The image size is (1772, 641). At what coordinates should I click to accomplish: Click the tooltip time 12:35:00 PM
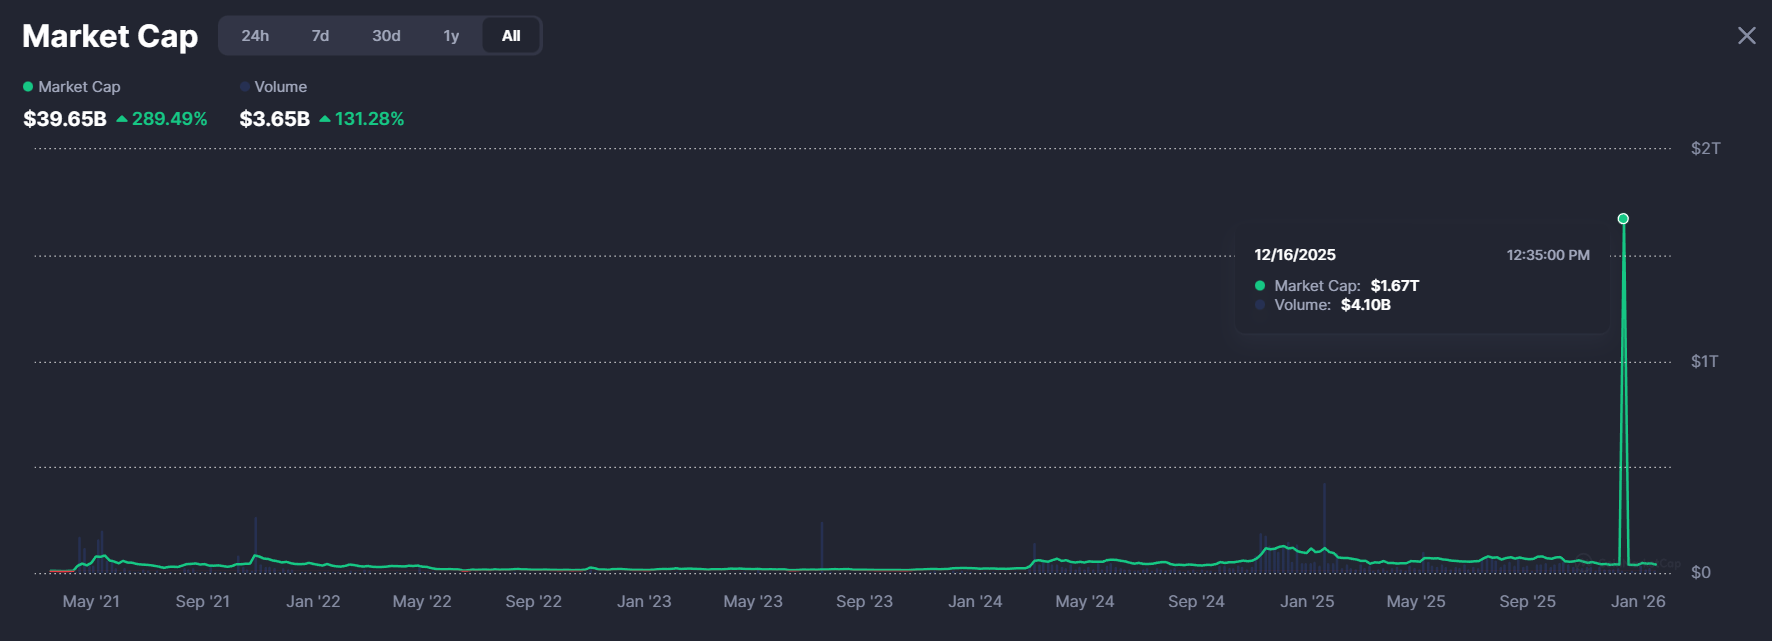1548,255
